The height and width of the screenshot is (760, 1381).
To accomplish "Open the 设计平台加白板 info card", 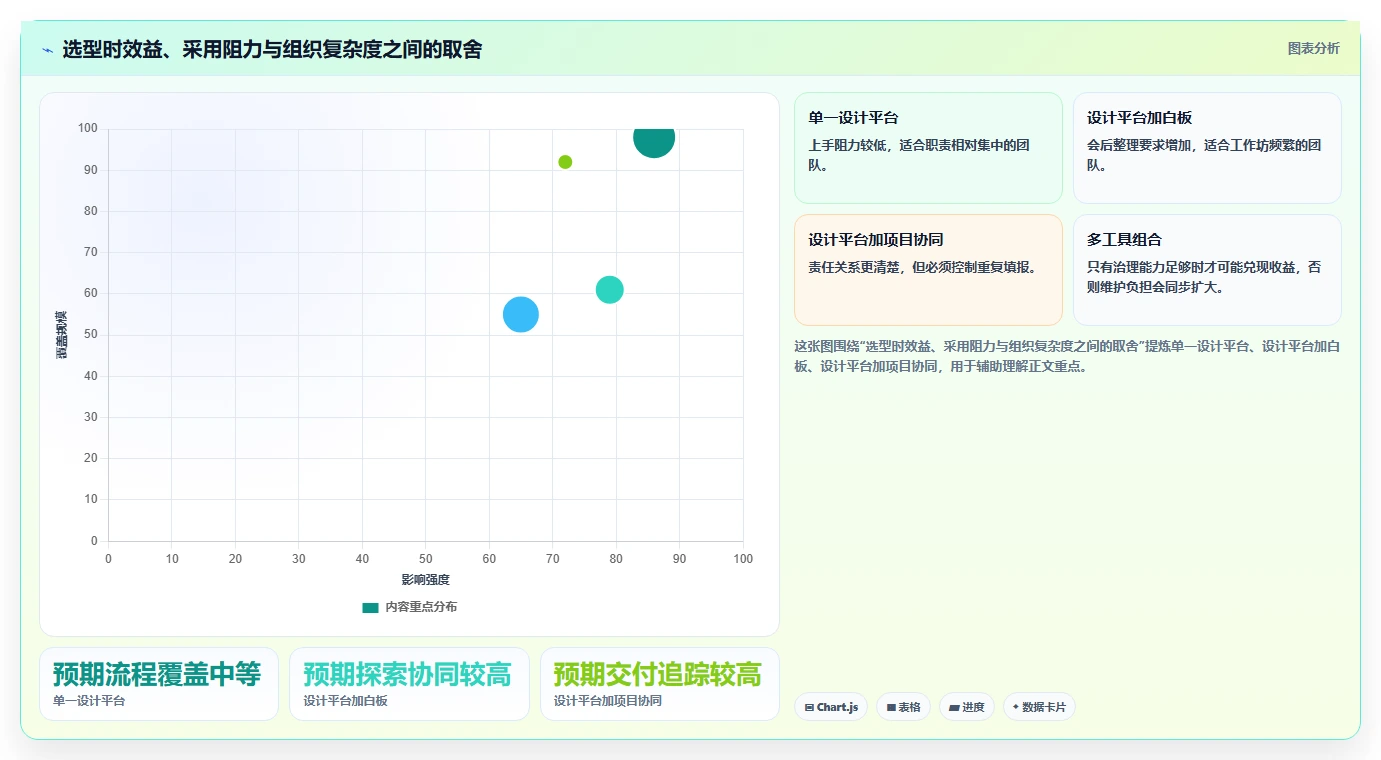I will point(1207,148).
